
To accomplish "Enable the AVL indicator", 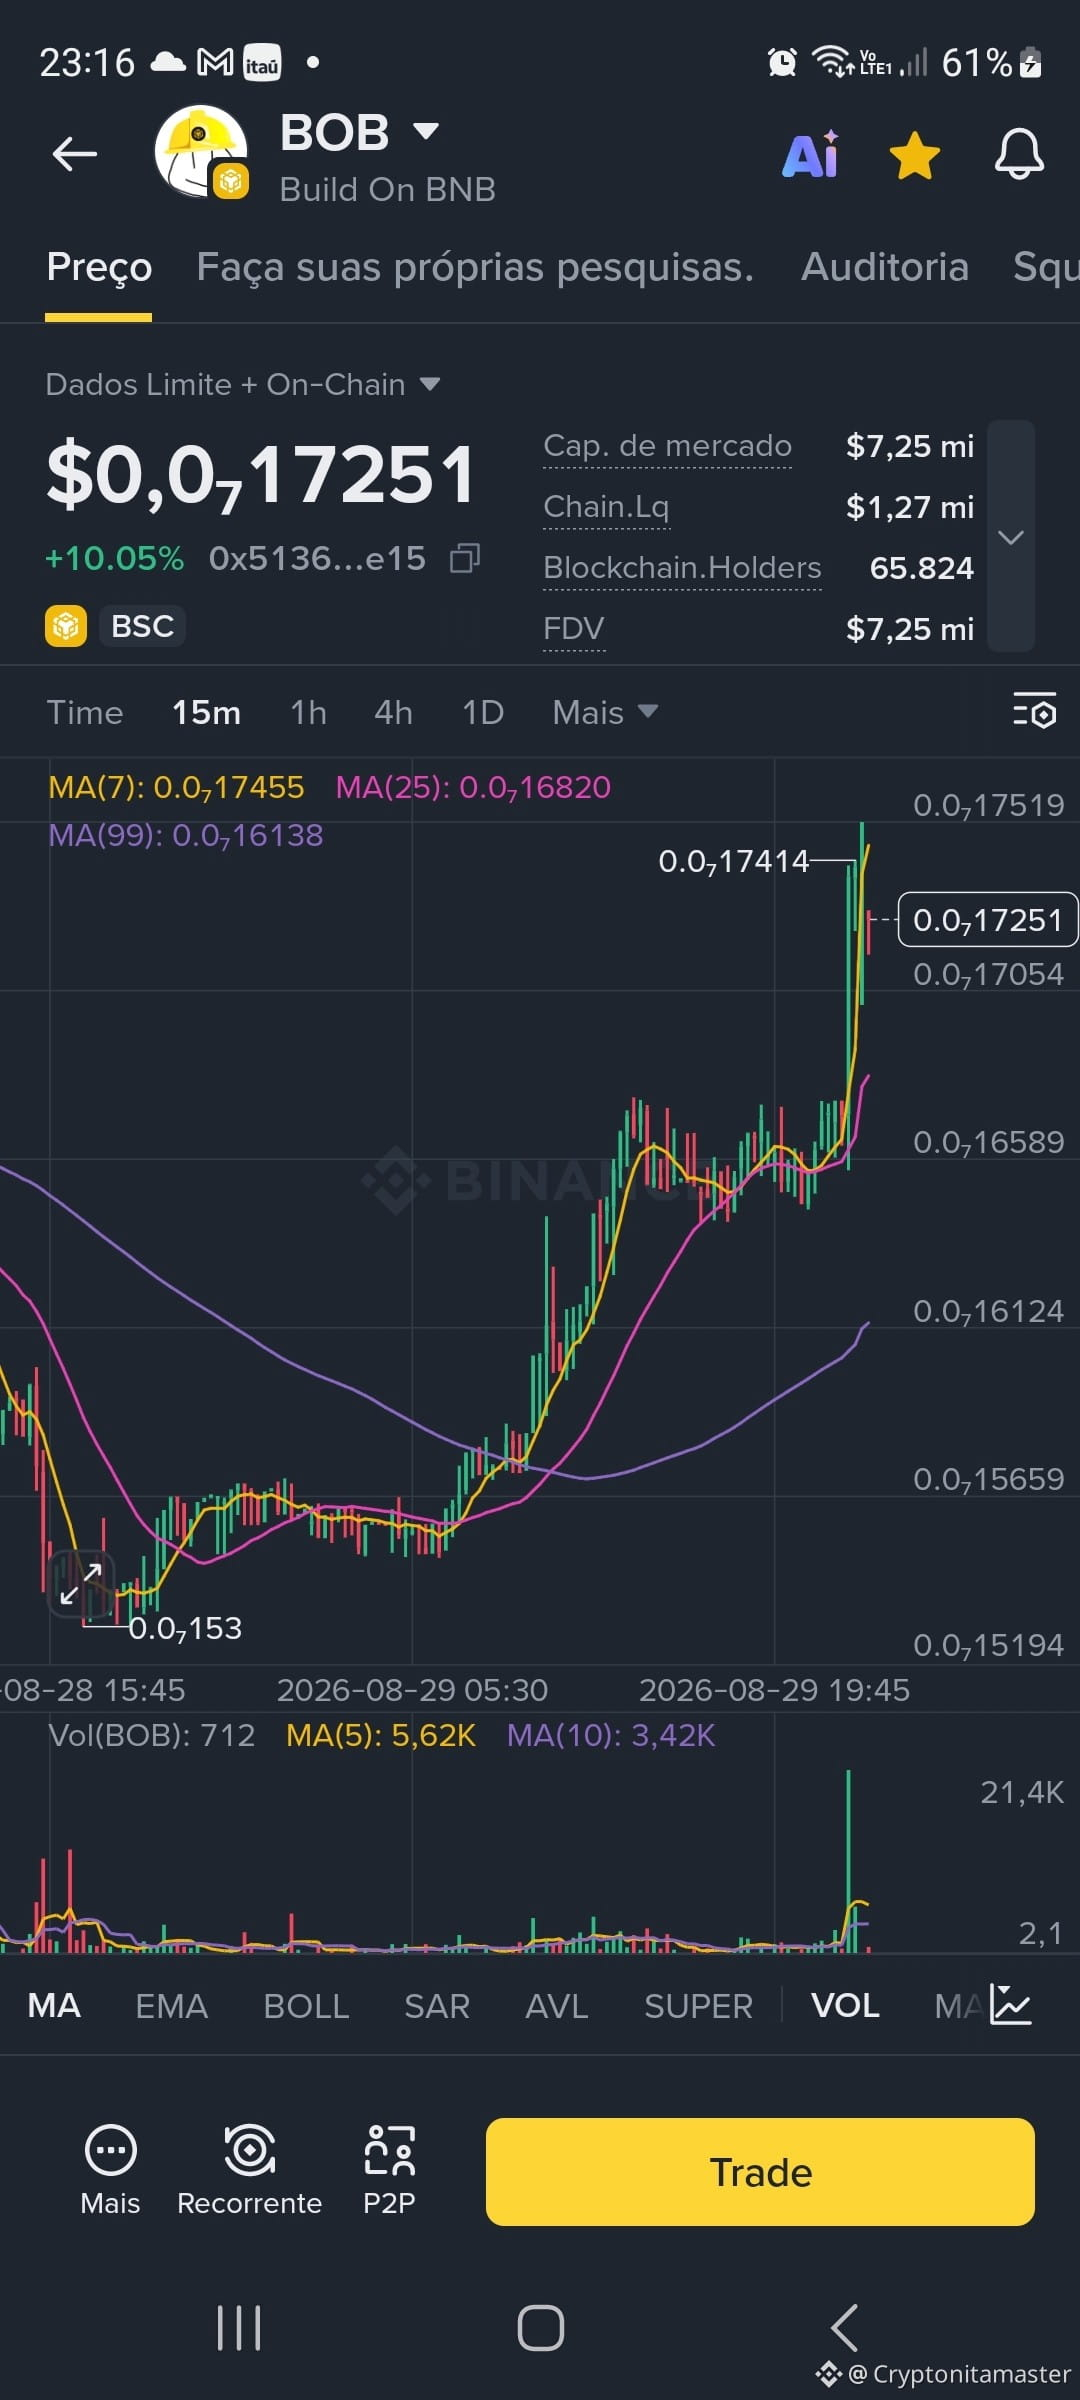I will tap(557, 2006).
